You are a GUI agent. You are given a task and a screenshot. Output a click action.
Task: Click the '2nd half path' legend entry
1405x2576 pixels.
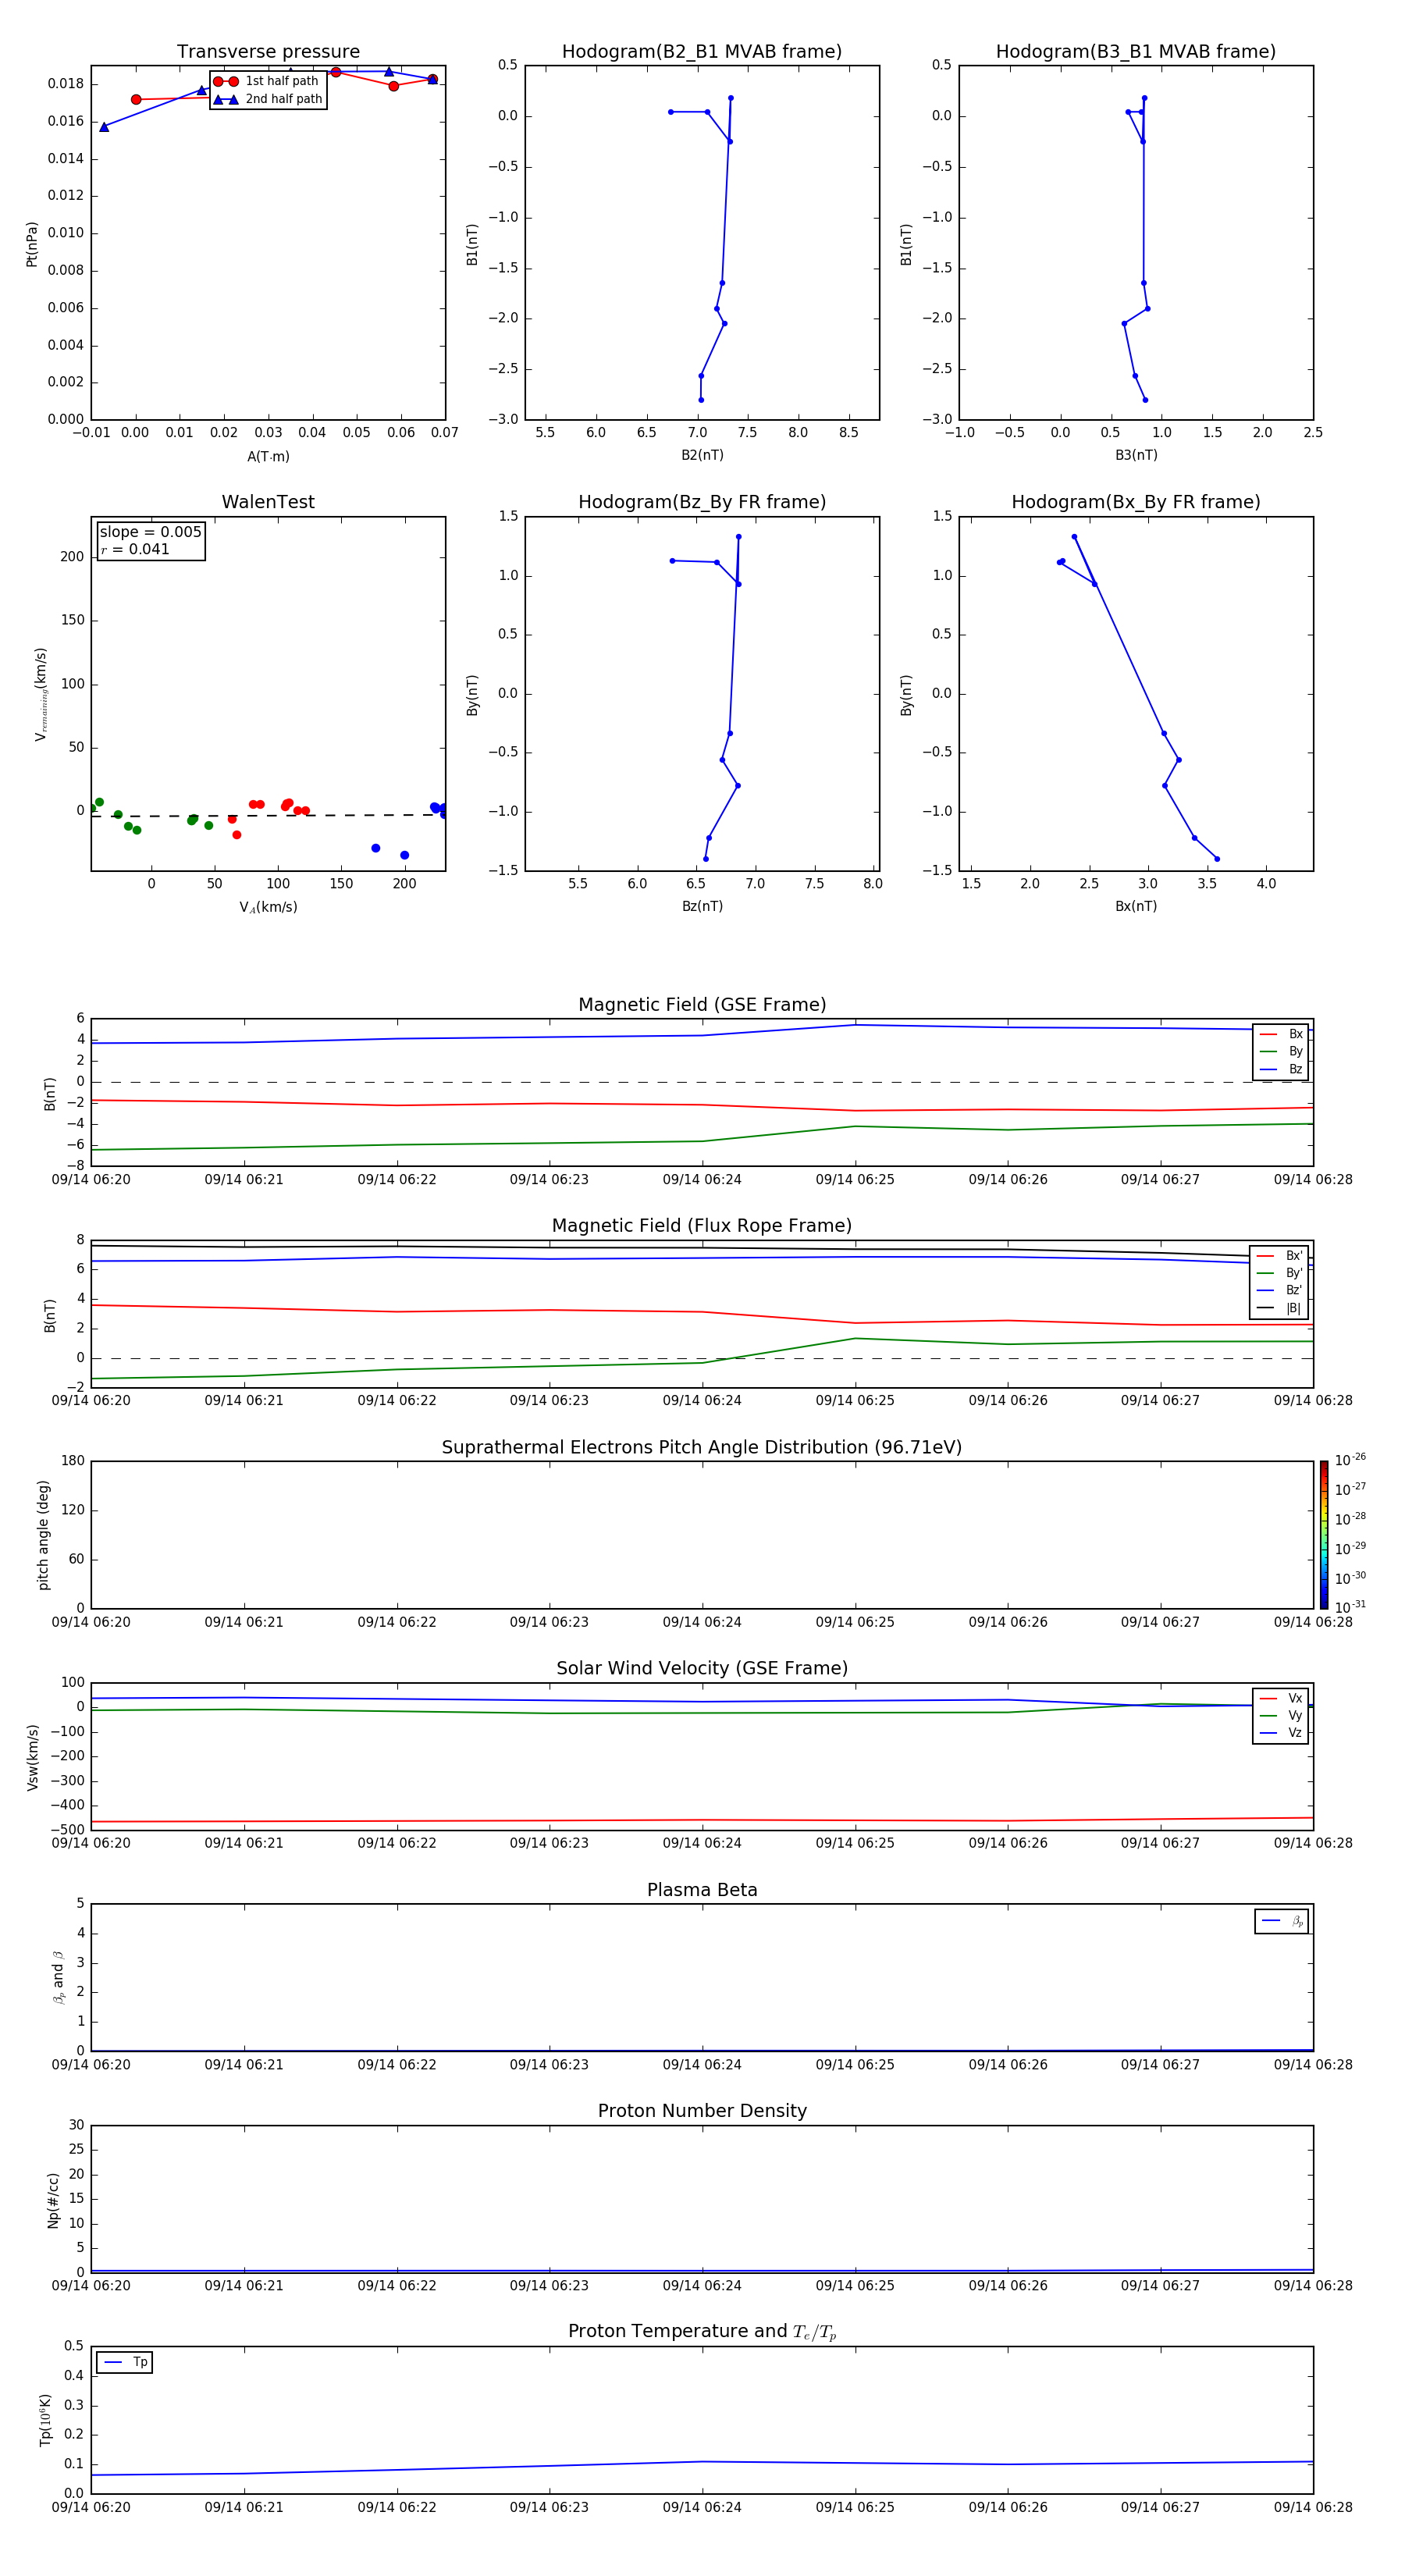(x=267, y=99)
